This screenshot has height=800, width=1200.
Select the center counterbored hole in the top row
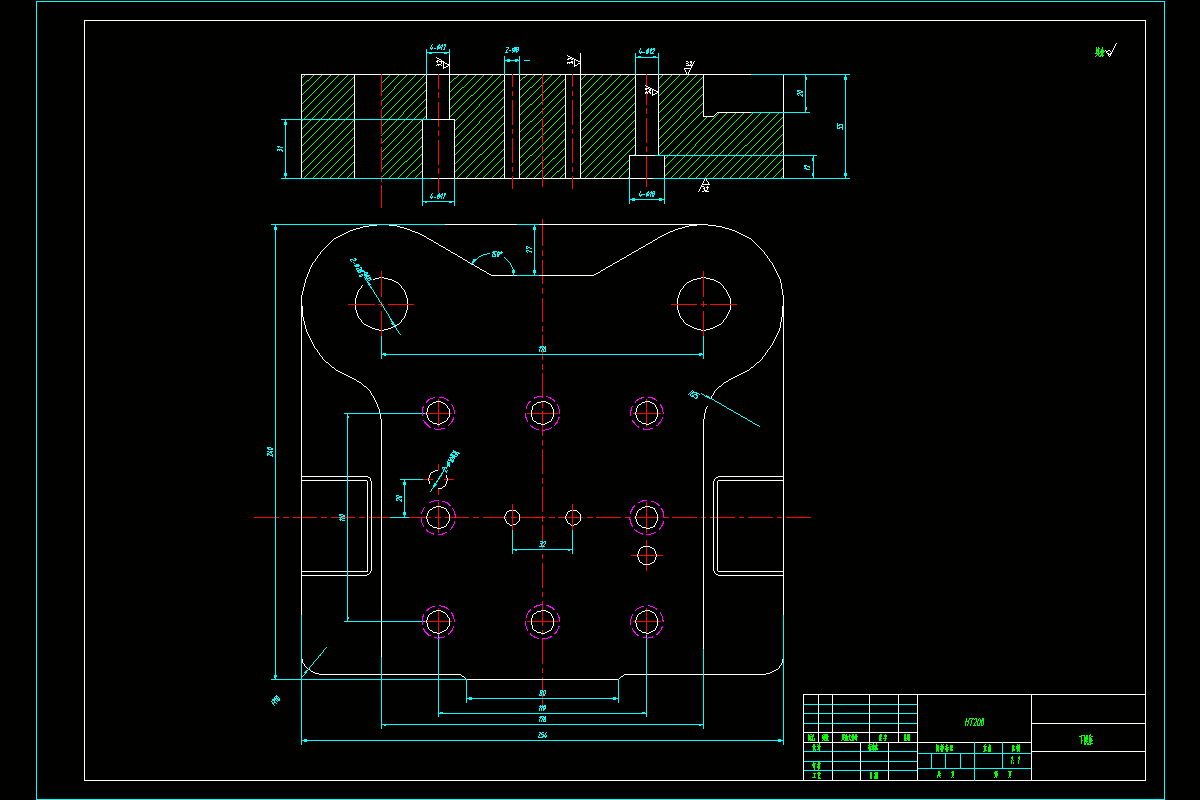coord(542,412)
